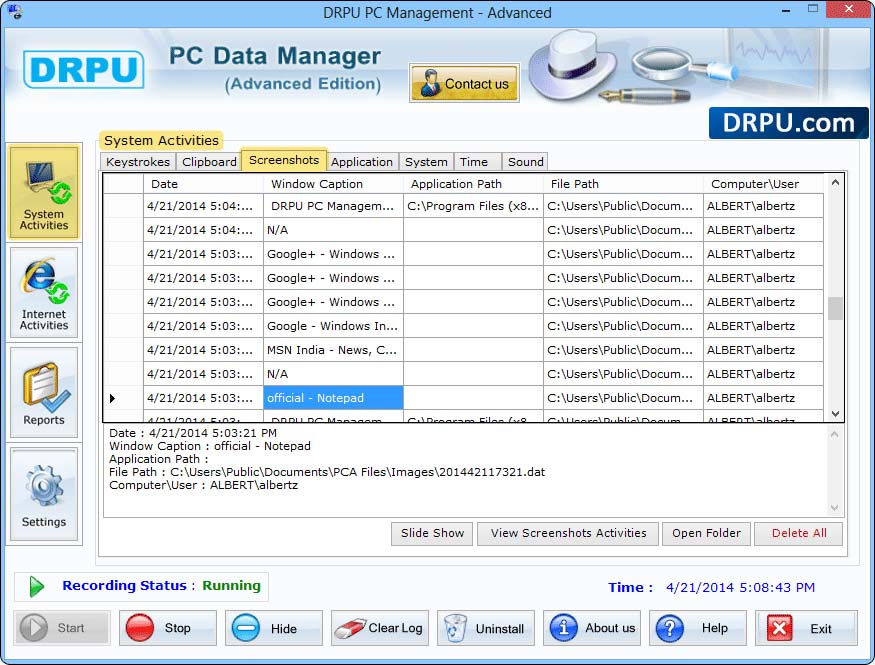The width and height of the screenshot is (875, 665).
Task: Click the Window Caption column header
Action: [333, 184]
